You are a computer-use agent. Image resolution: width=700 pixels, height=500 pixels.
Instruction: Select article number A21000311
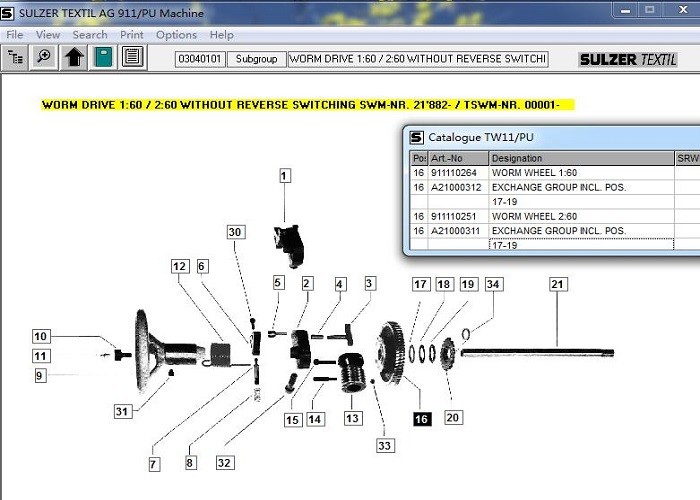point(455,231)
